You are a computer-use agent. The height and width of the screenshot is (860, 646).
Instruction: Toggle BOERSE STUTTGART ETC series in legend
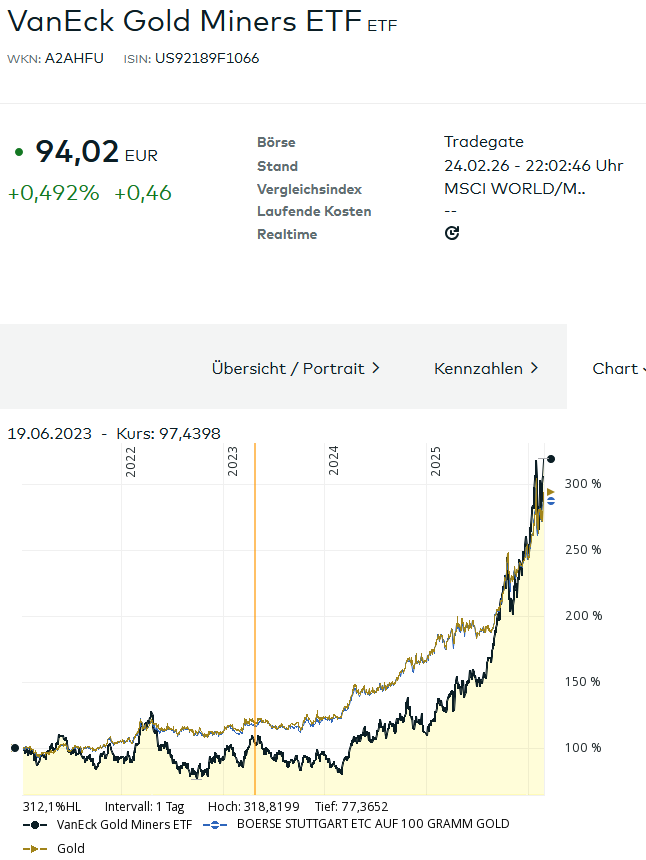pos(373,824)
